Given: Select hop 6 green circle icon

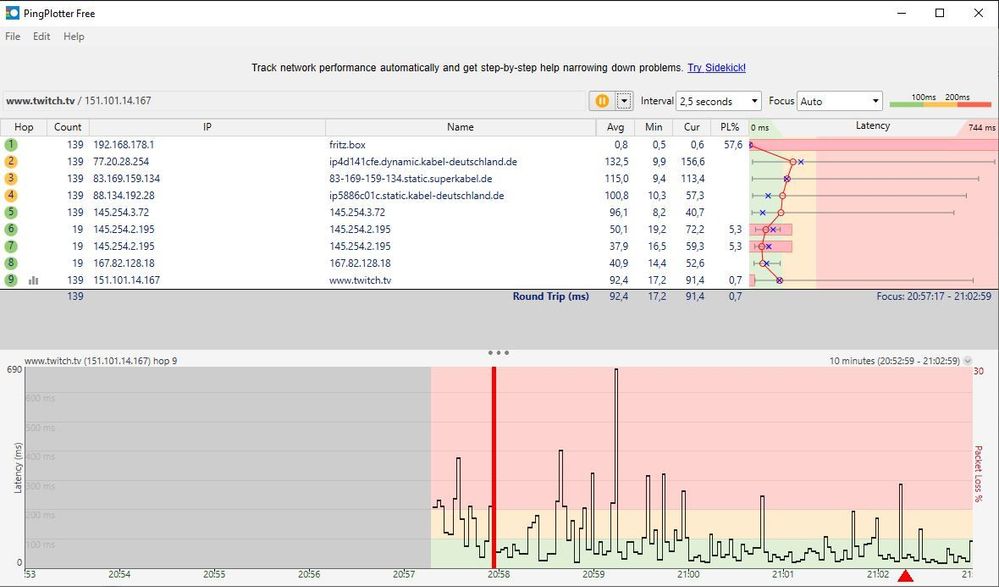Looking at the screenshot, I should click(11, 229).
